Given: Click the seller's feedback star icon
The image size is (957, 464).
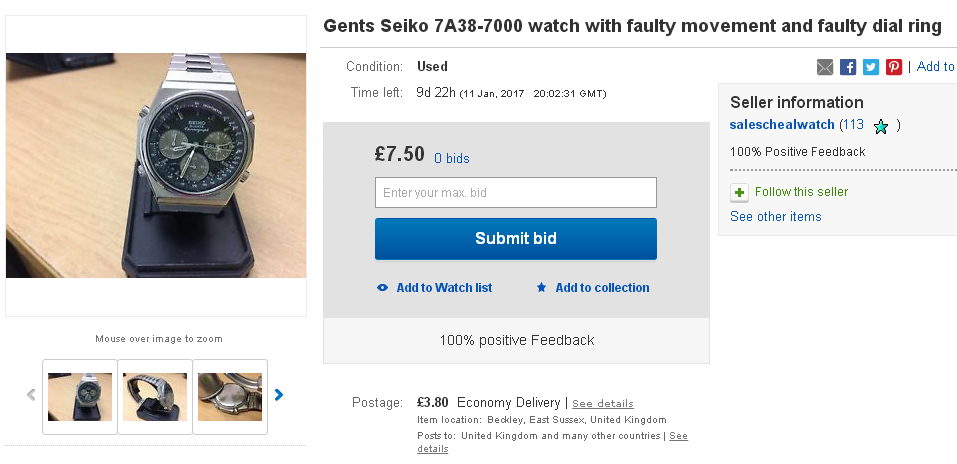Looking at the screenshot, I should click(x=880, y=126).
